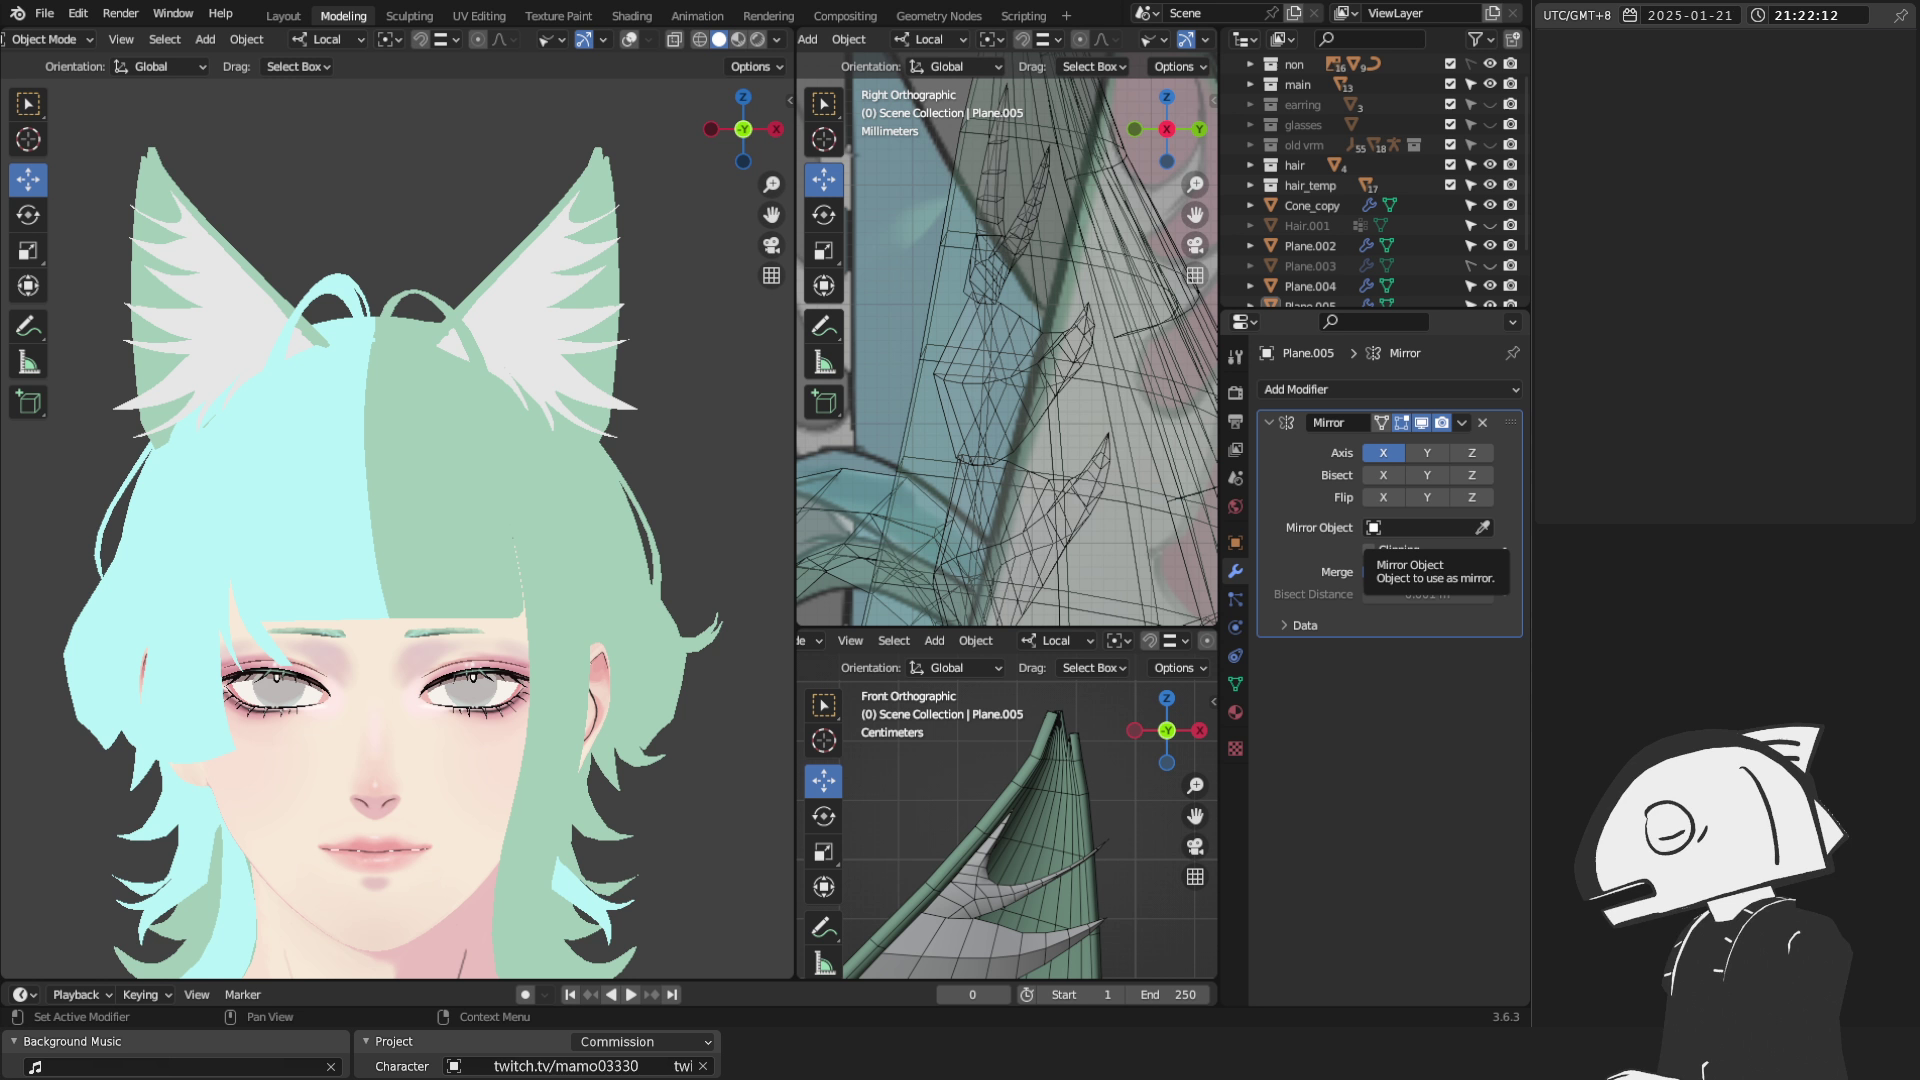1920x1080 pixels.
Task: Click the pan hand icon in left viewport
Action: (771, 215)
